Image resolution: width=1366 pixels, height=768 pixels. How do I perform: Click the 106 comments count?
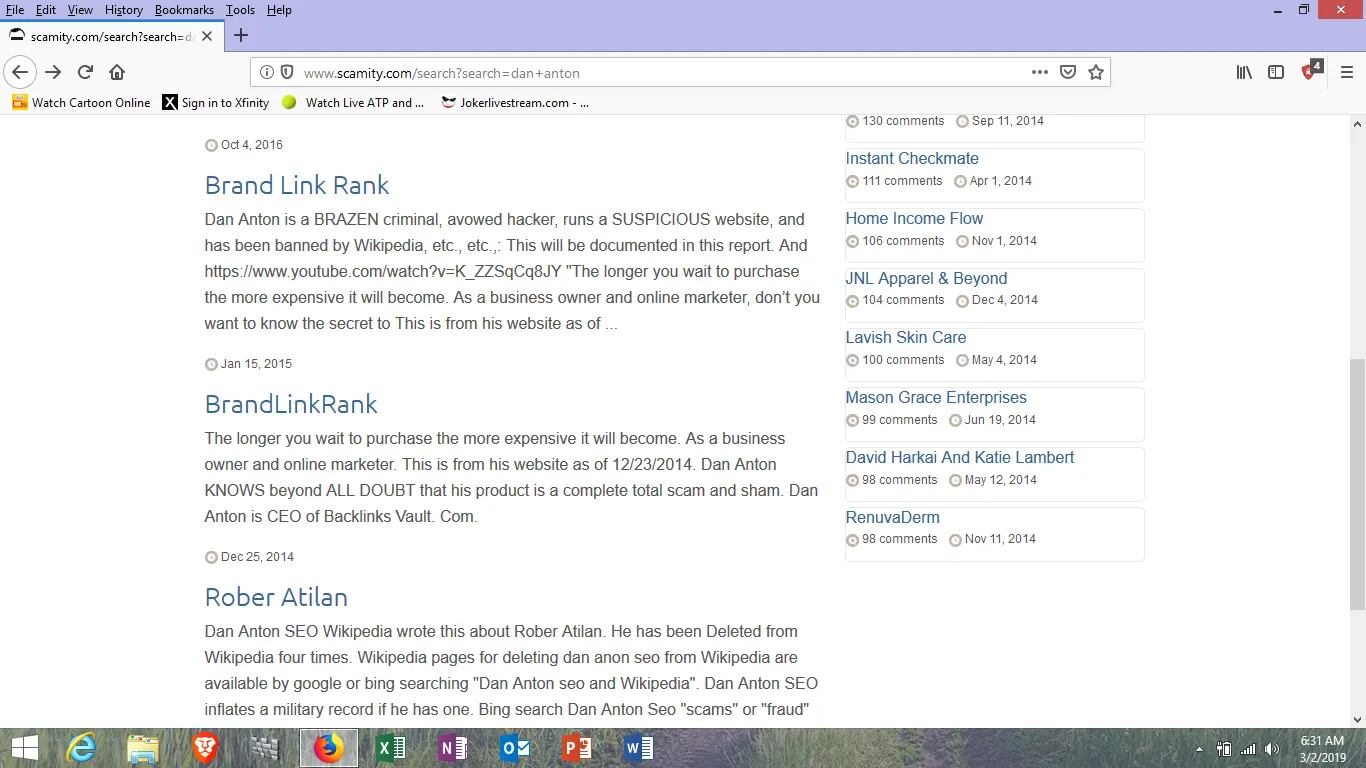[902, 241]
